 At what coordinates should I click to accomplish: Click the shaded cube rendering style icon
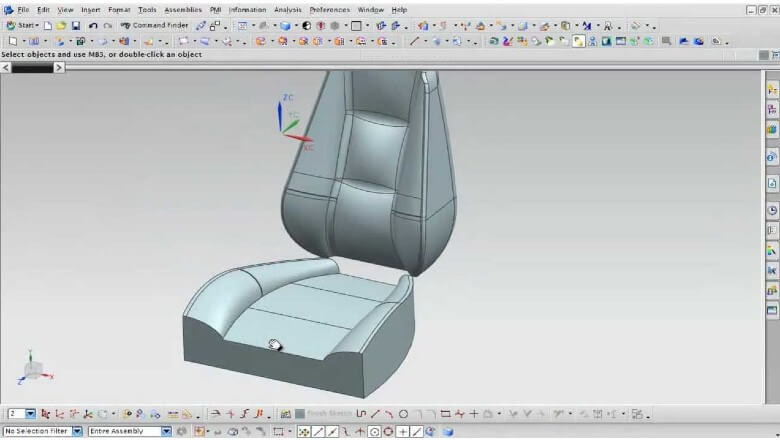pos(286,25)
